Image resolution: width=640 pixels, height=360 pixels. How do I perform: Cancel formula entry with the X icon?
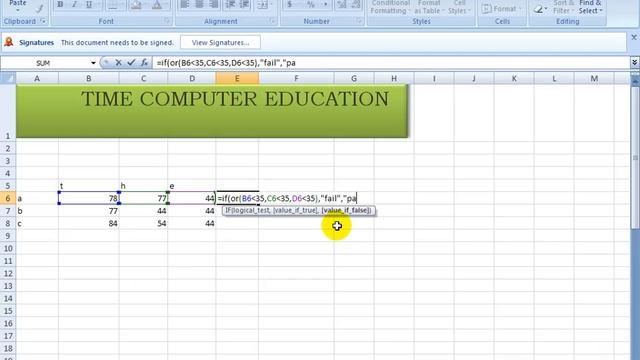click(118, 62)
